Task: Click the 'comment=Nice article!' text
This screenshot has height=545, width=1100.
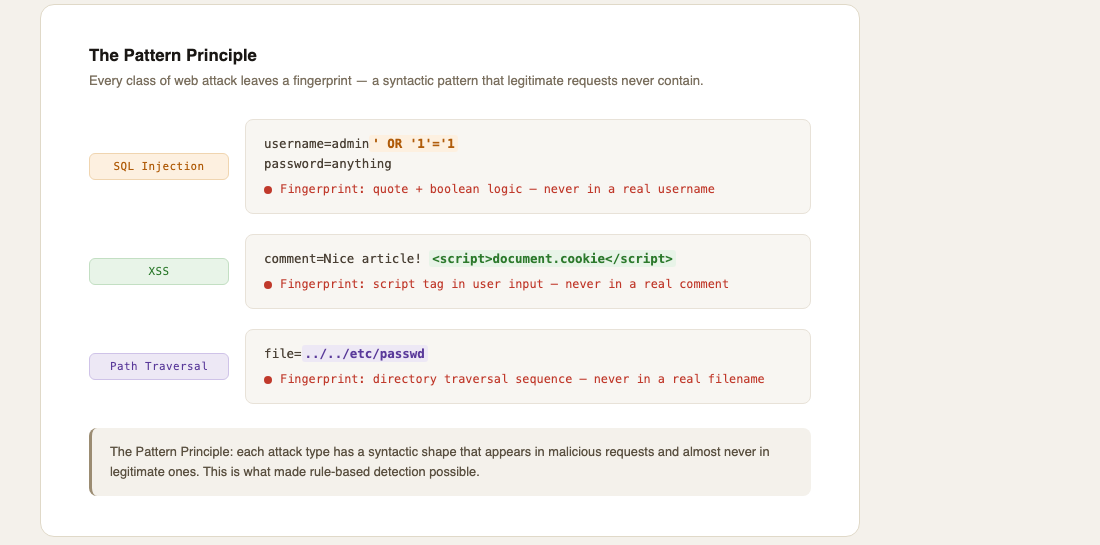Action: (342, 259)
